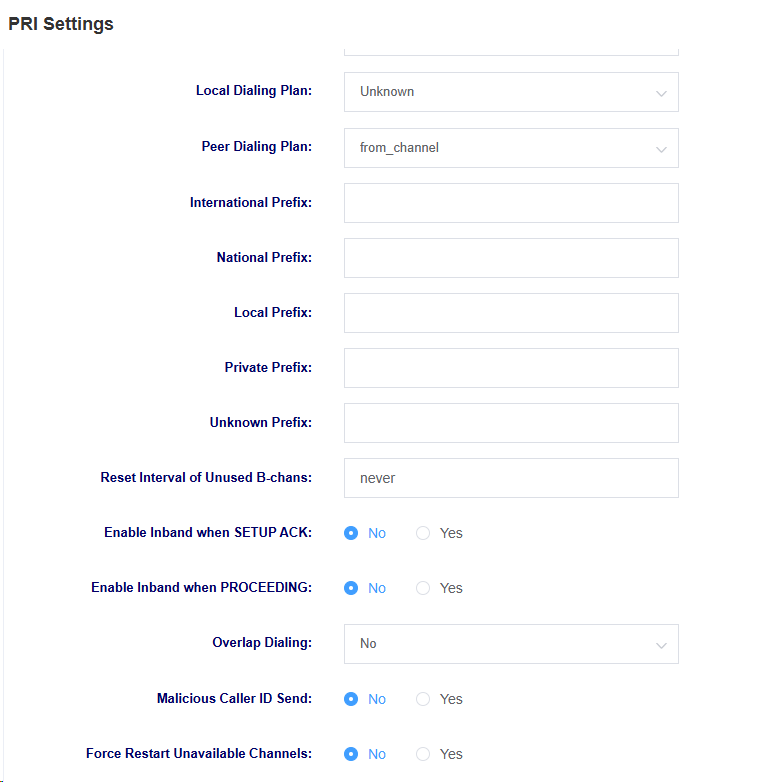Open the Overlap Dialing dropdown
This screenshot has width=767, height=782.
click(x=511, y=644)
